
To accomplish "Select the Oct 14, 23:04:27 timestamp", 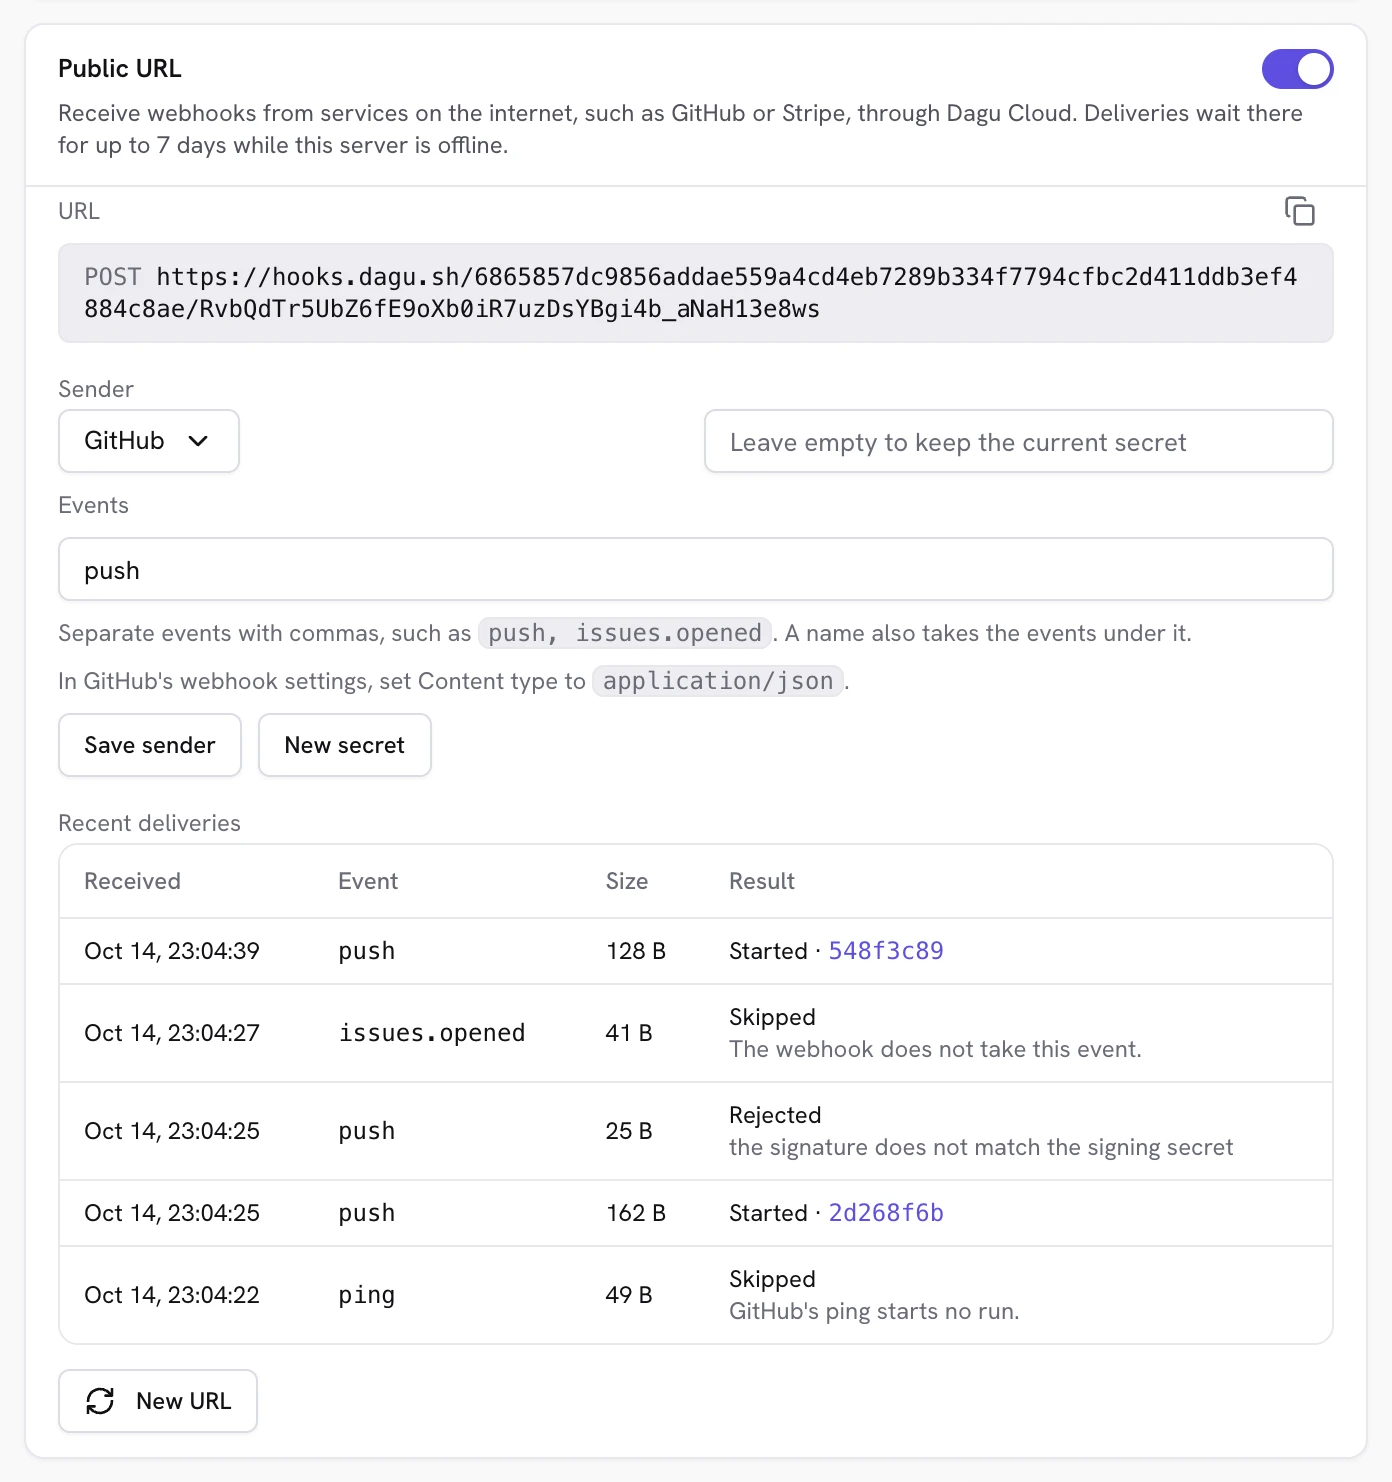I will click(172, 1033).
